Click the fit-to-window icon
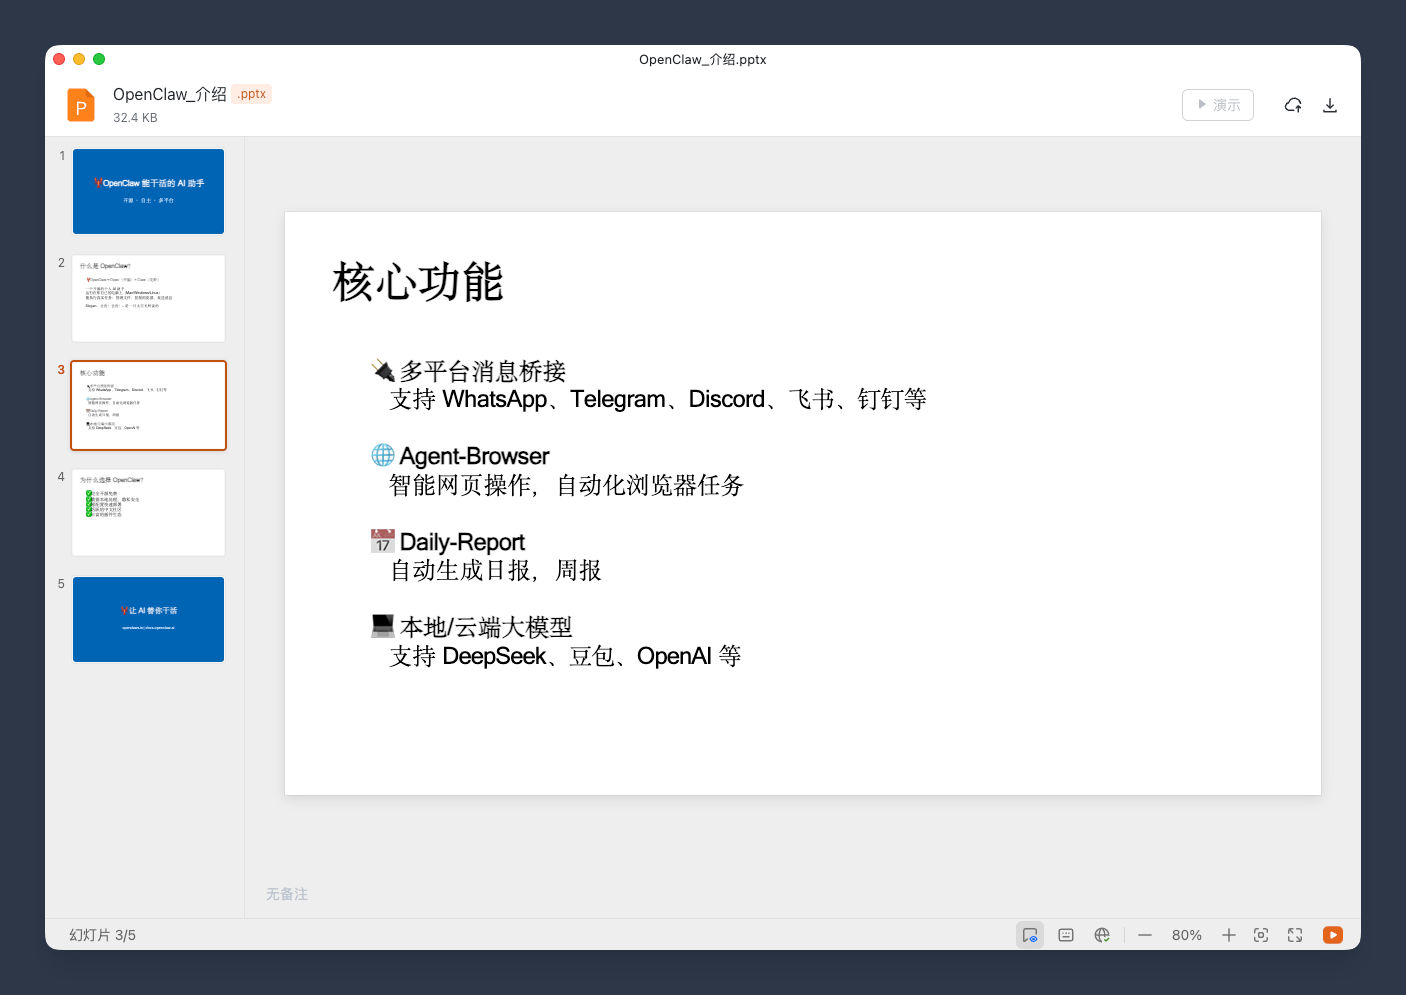This screenshot has width=1406, height=995. click(x=1261, y=935)
